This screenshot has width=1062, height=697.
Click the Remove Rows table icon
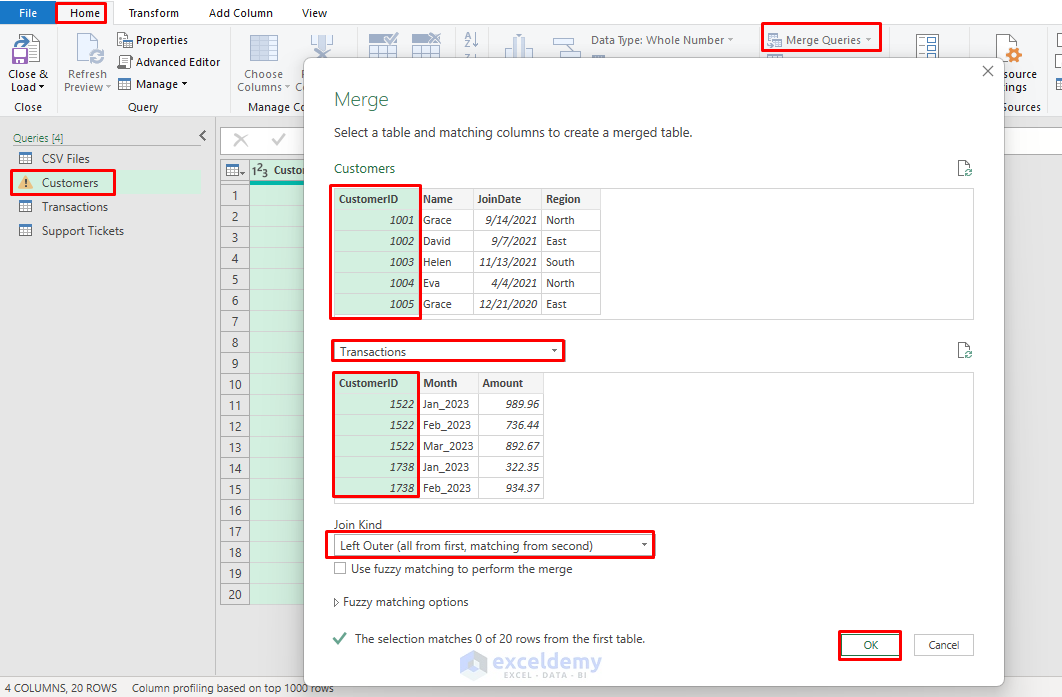[x=426, y=45]
